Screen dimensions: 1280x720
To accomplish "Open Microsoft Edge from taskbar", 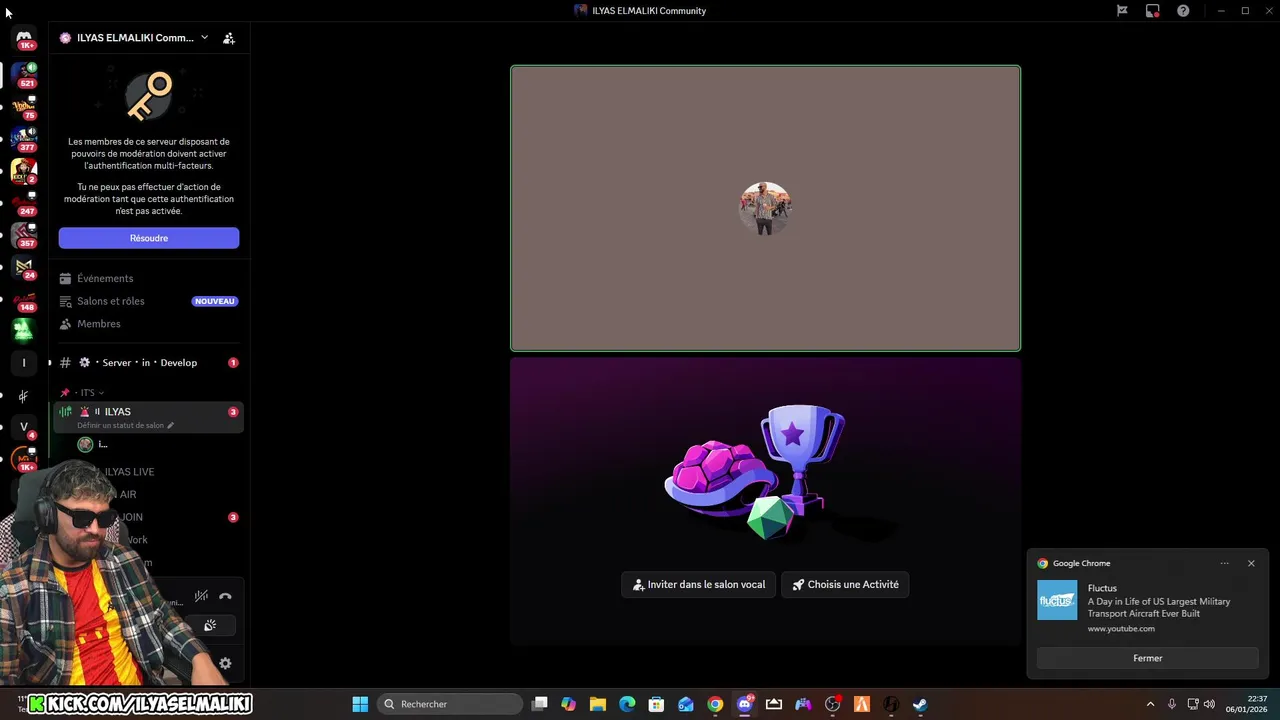I will pyautogui.click(x=627, y=704).
